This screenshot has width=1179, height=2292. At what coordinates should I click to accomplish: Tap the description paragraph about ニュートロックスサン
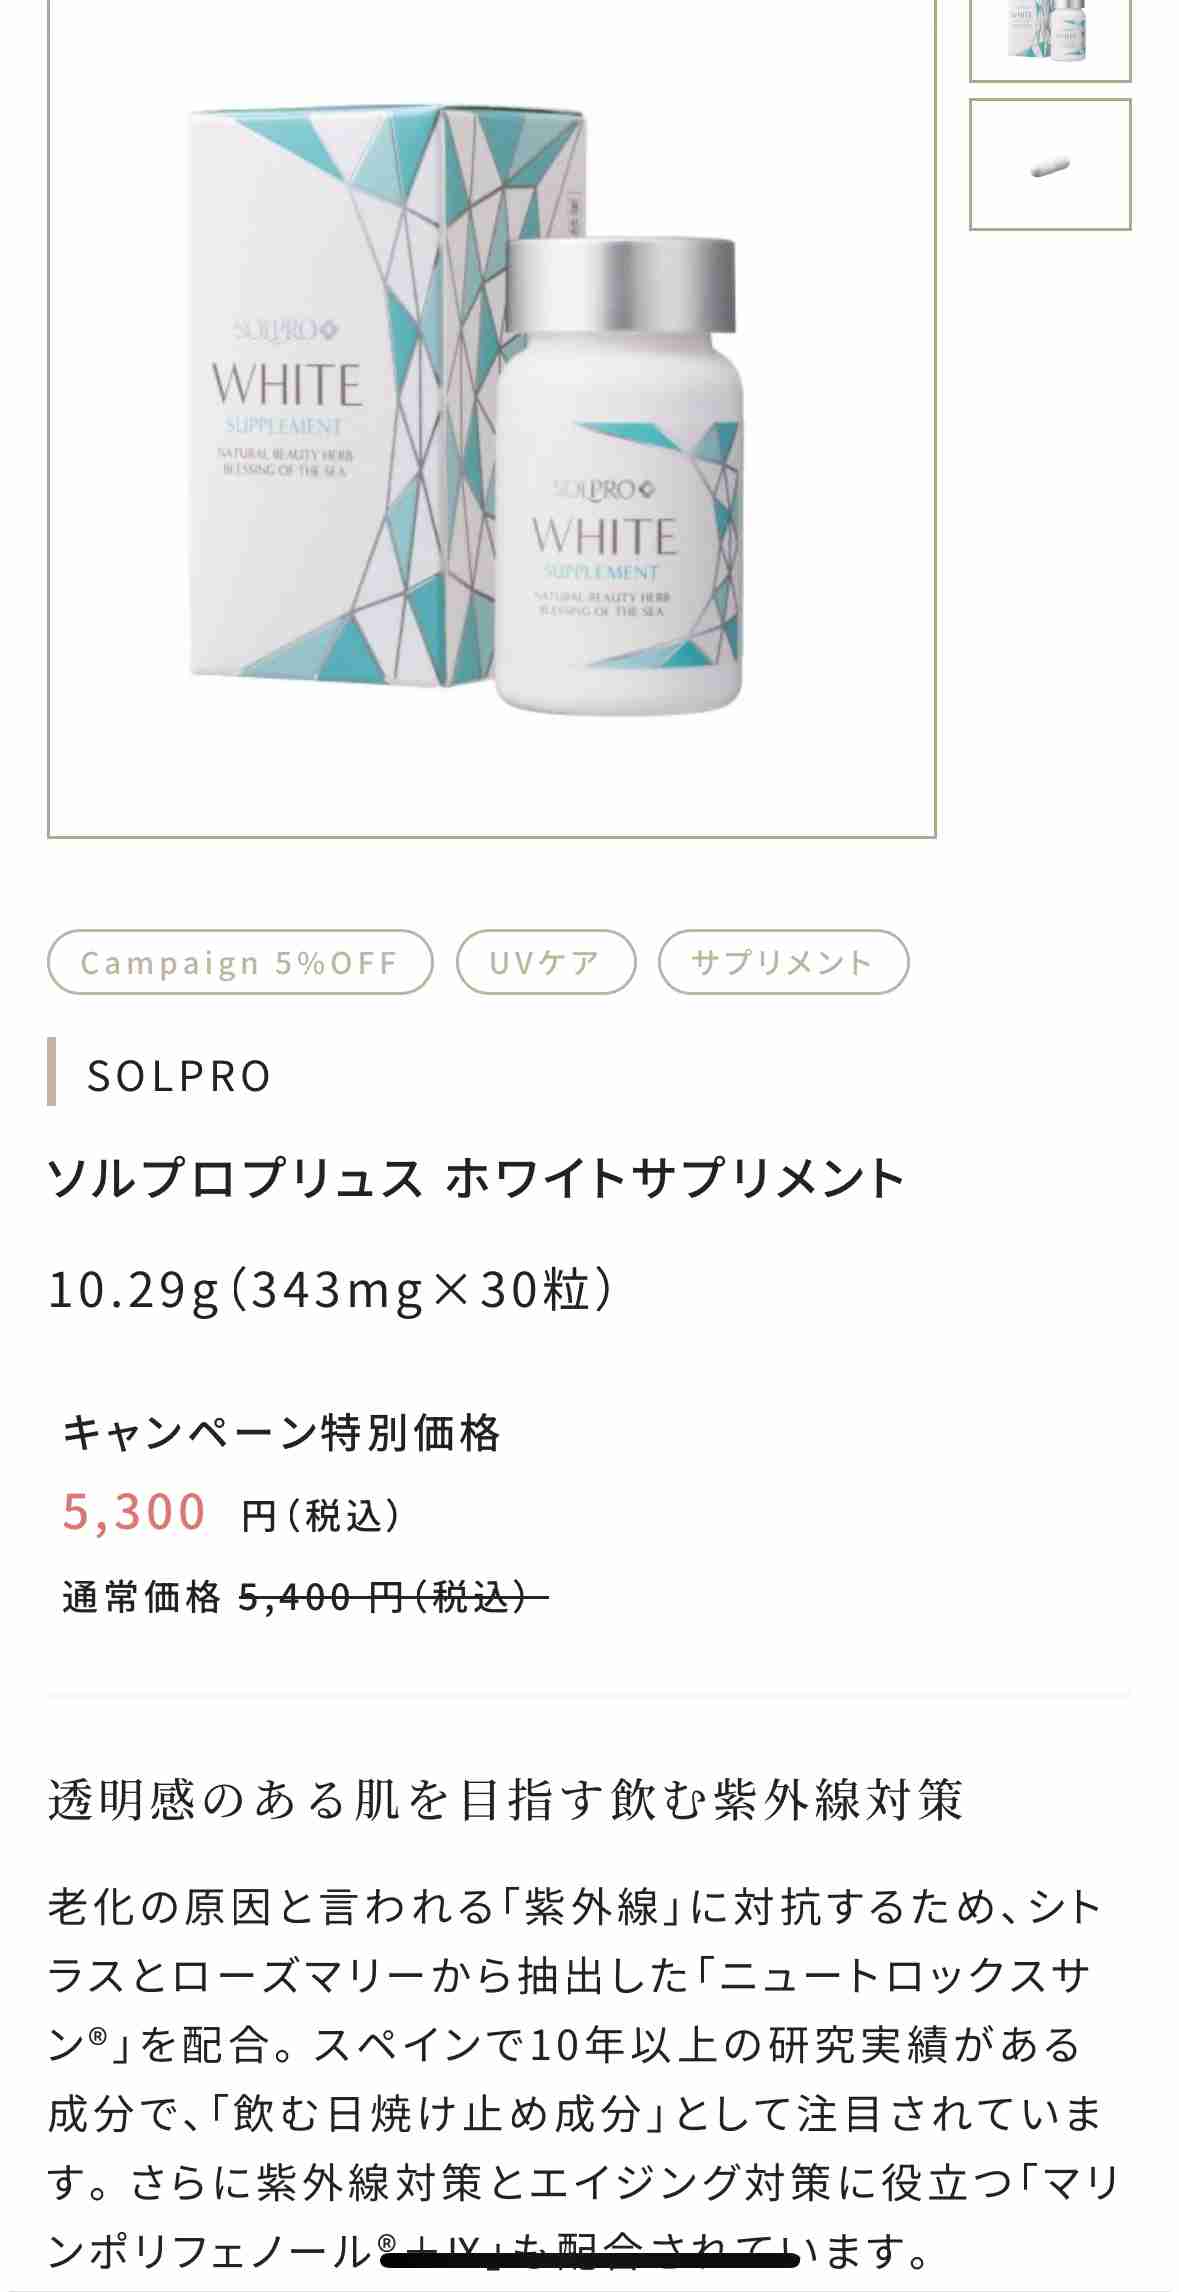pos(583,2080)
